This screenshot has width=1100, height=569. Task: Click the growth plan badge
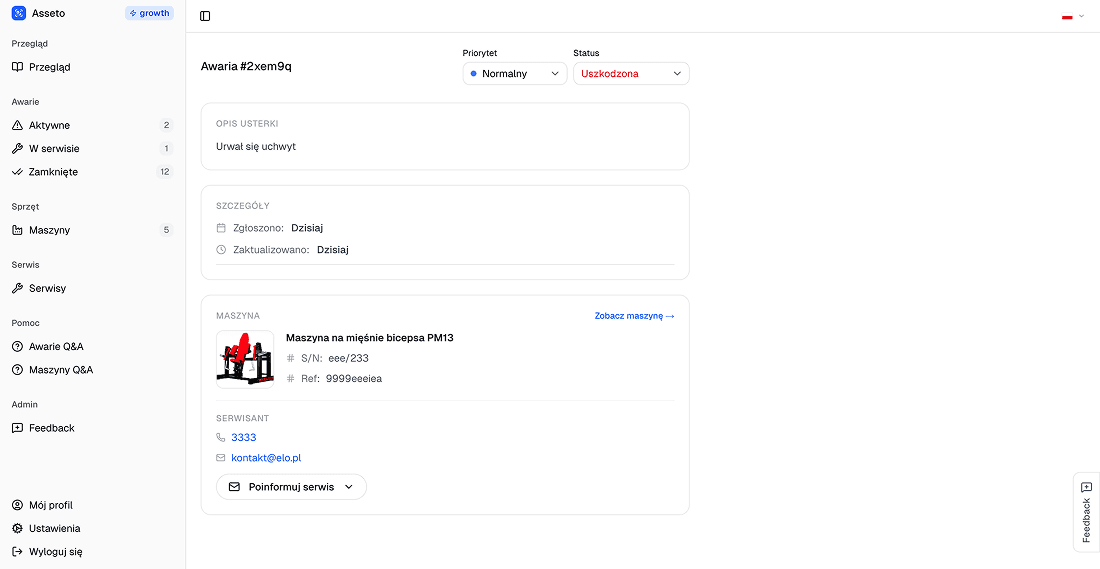point(149,13)
